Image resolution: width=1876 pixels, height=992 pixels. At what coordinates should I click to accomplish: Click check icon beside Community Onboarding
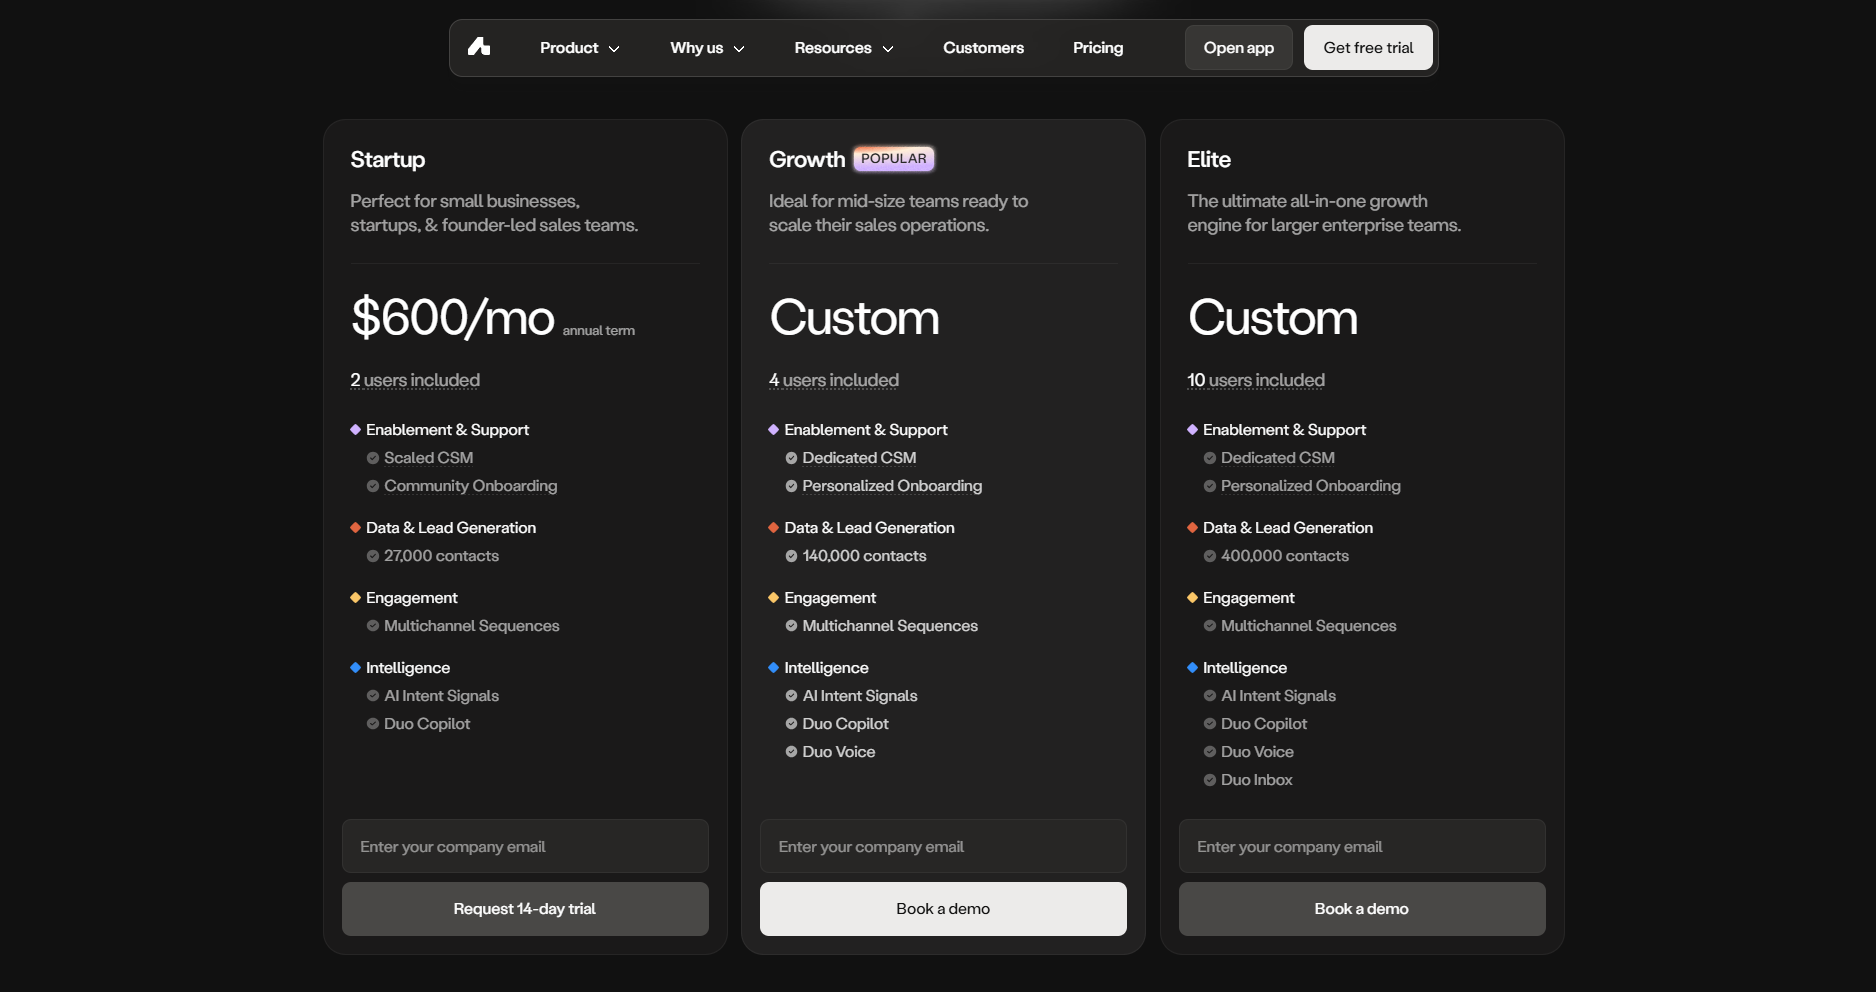coord(373,486)
